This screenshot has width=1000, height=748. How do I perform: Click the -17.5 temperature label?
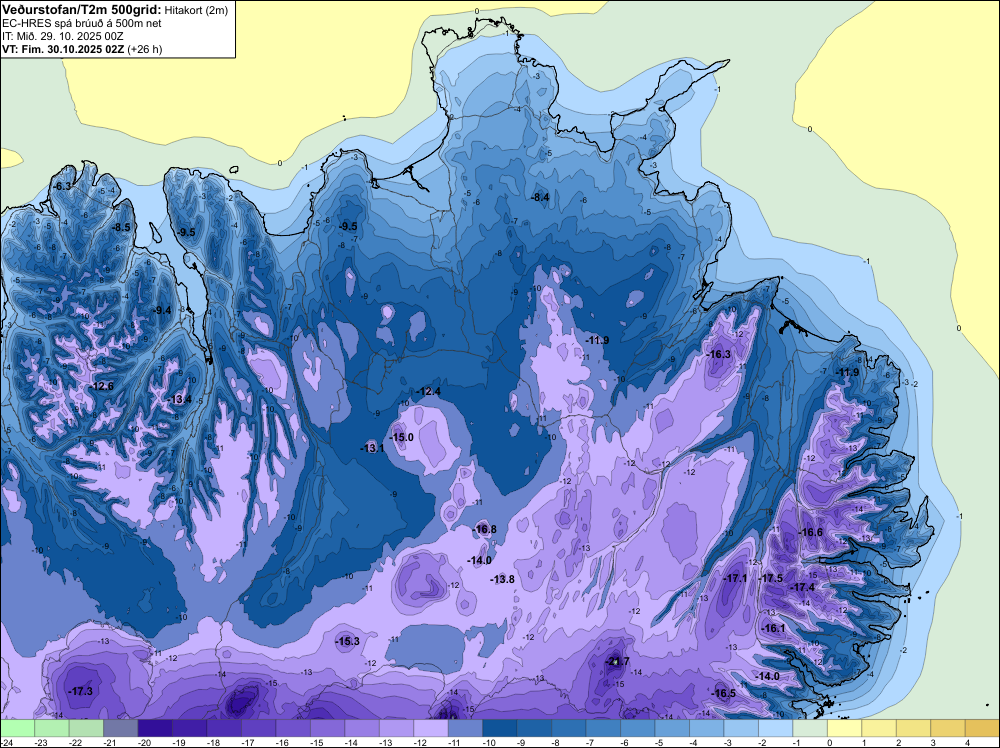tap(771, 578)
